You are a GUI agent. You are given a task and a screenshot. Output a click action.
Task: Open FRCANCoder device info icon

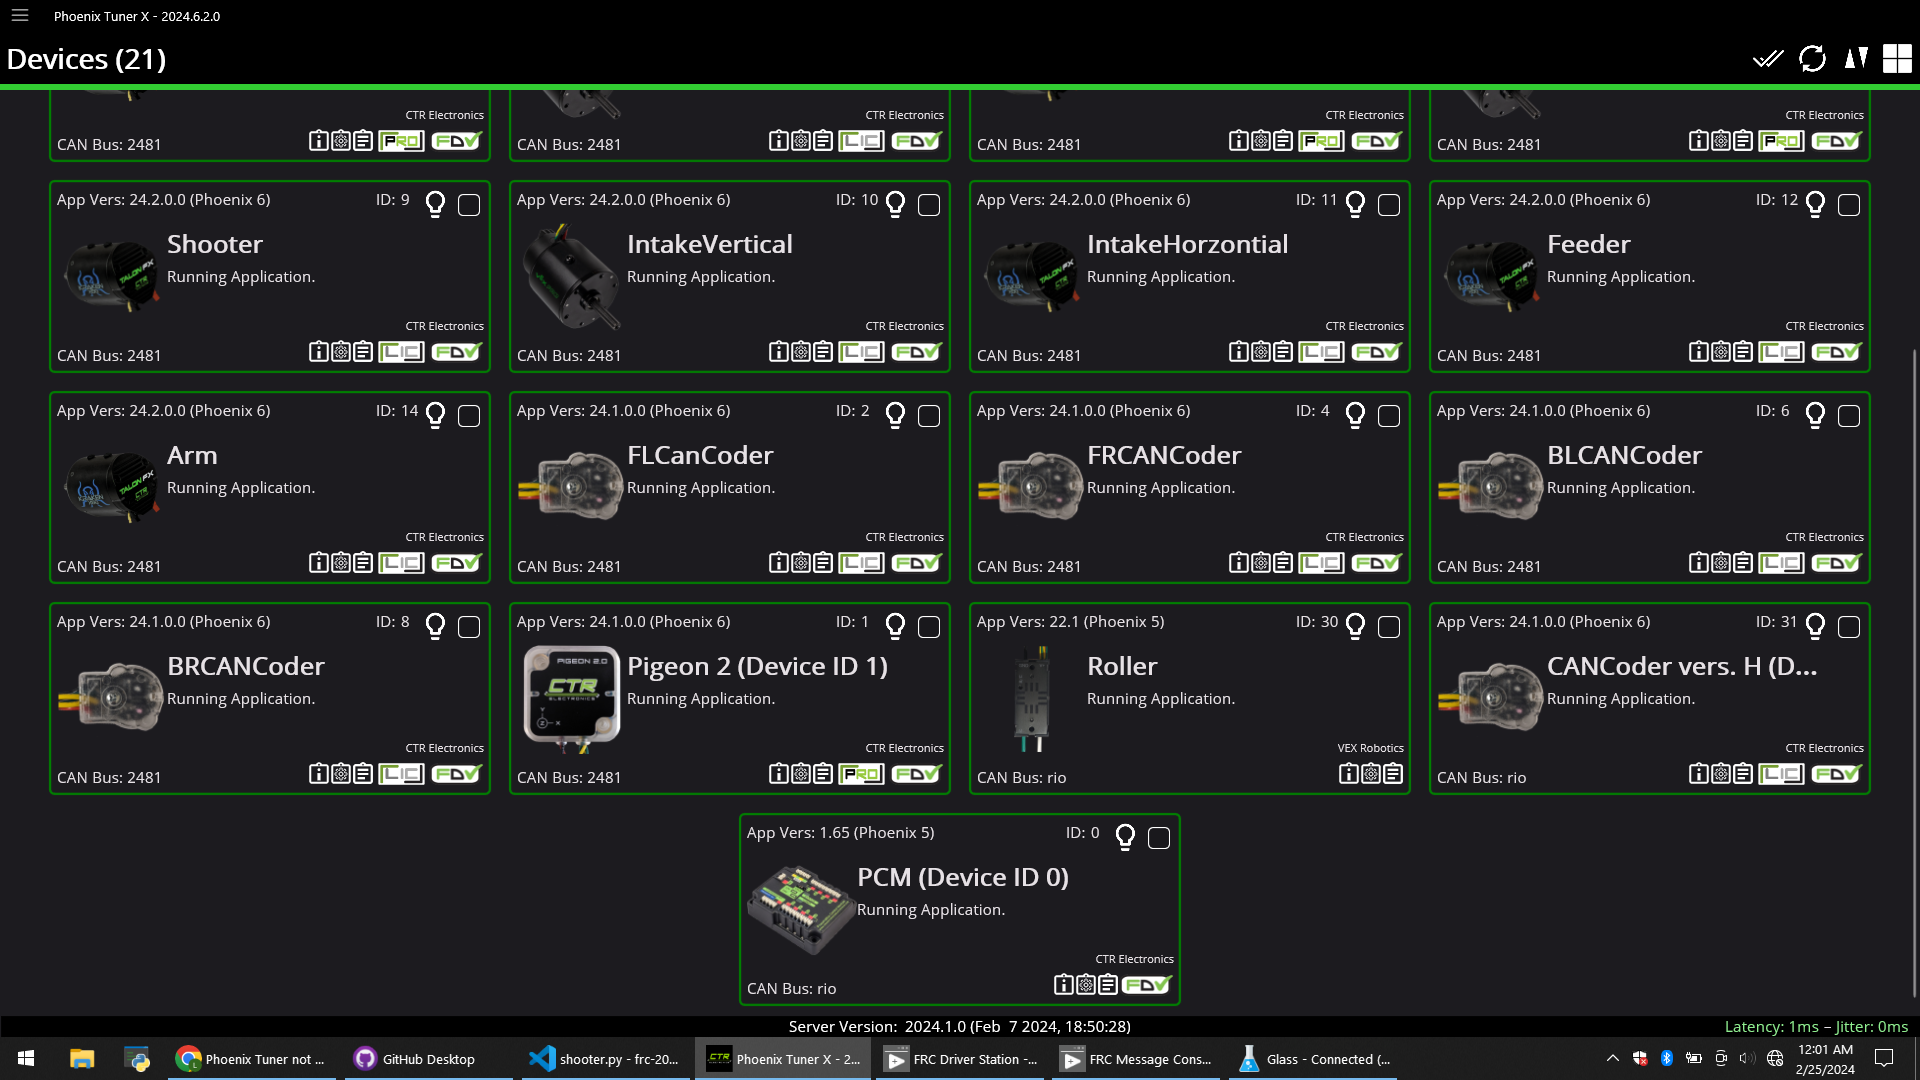[1238, 563]
